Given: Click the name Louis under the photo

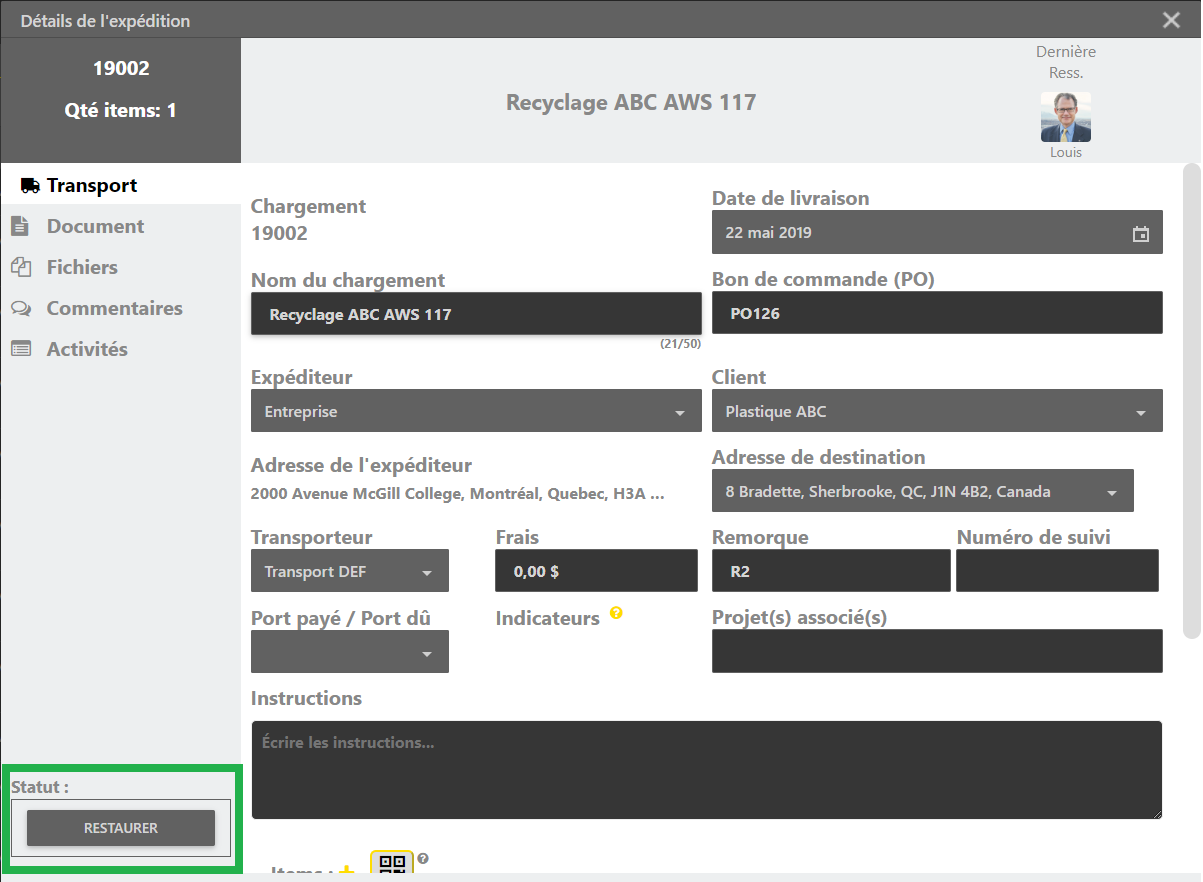Looking at the screenshot, I should [1066, 153].
